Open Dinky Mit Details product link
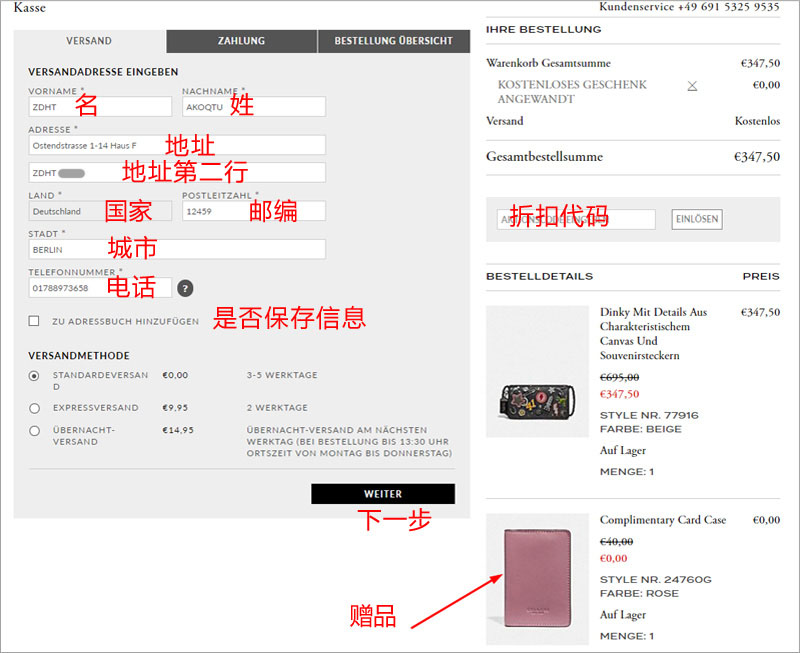Image resolution: width=800 pixels, height=653 pixels. 653,334
